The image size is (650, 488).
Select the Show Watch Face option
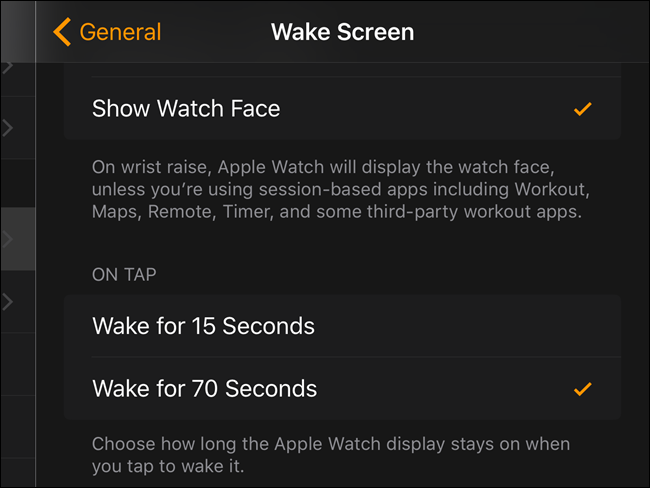[342, 109]
